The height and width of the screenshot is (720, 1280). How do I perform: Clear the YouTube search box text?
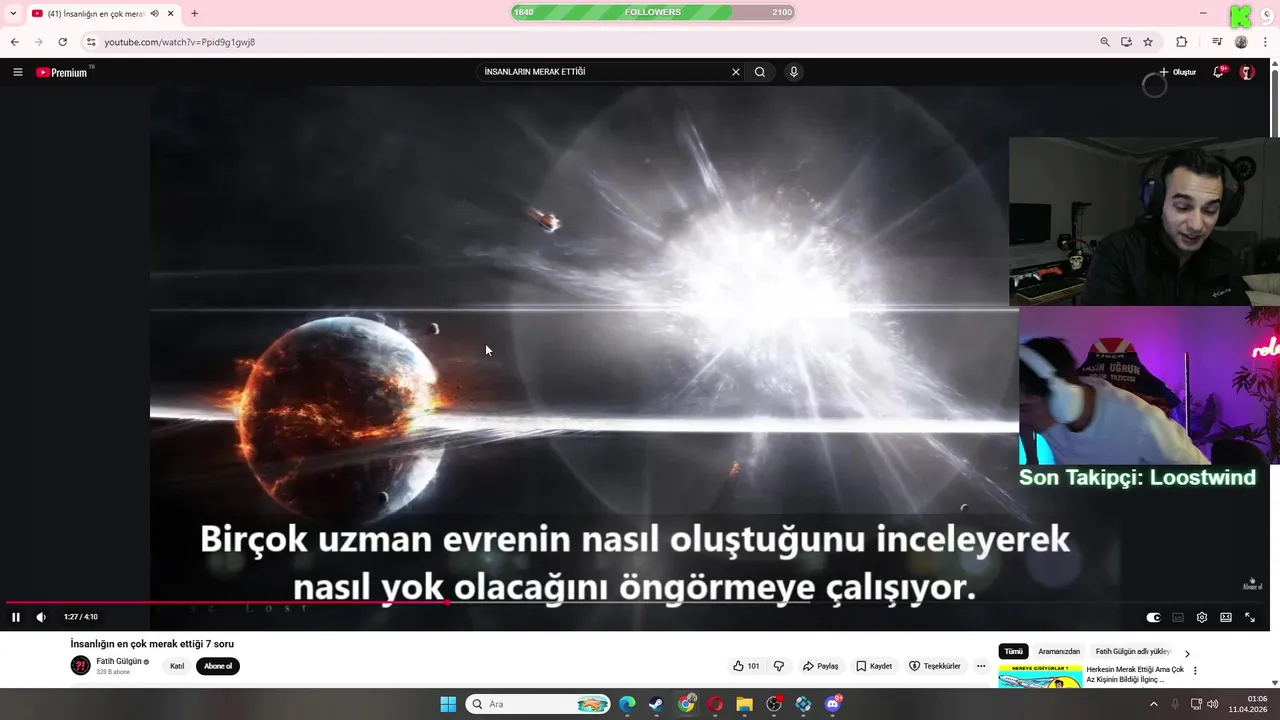[x=736, y=72]
